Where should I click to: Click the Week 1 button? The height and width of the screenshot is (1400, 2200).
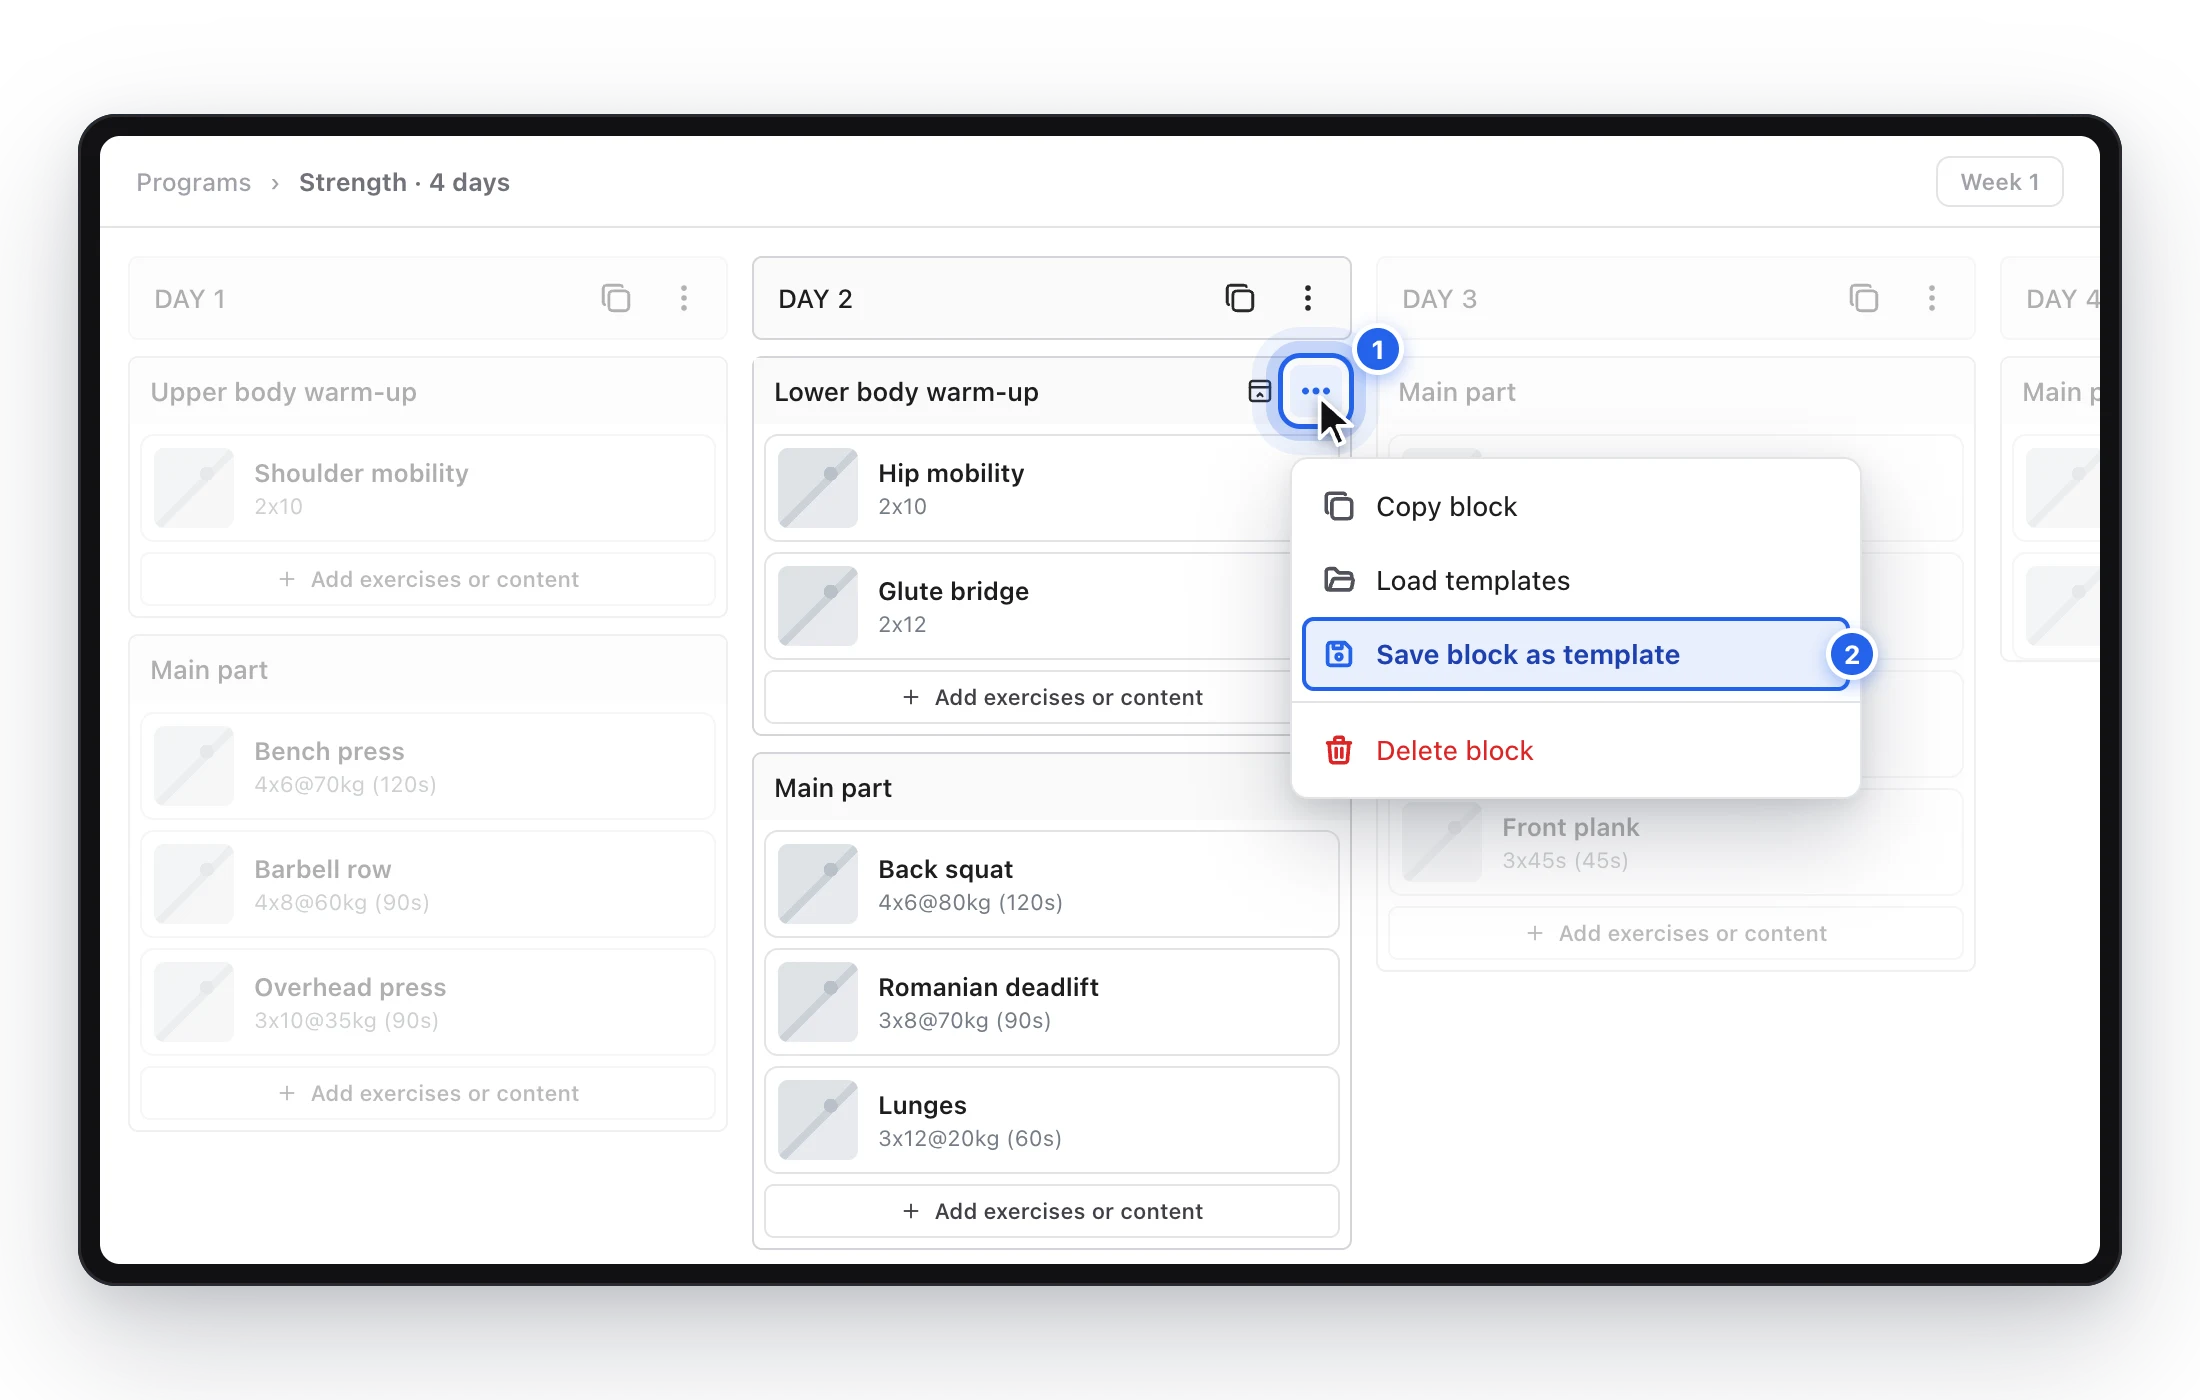(2000, 182)
